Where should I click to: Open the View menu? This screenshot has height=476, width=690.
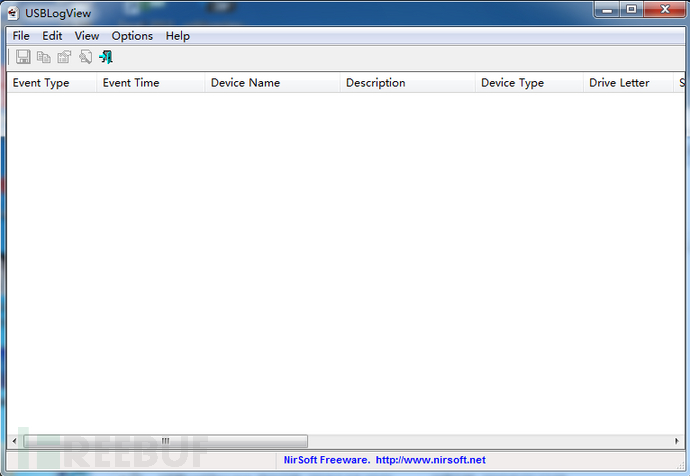pos(87,36)
